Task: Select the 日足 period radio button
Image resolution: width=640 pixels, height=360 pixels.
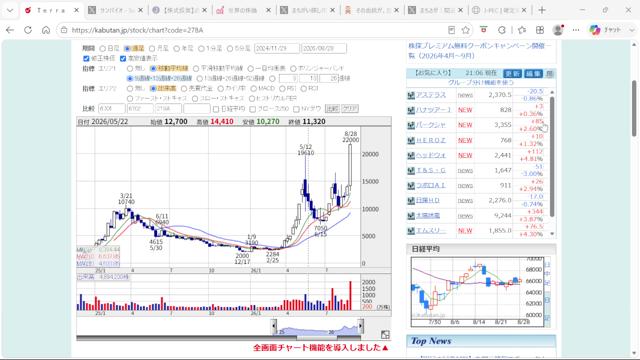Action: point(103,49)
